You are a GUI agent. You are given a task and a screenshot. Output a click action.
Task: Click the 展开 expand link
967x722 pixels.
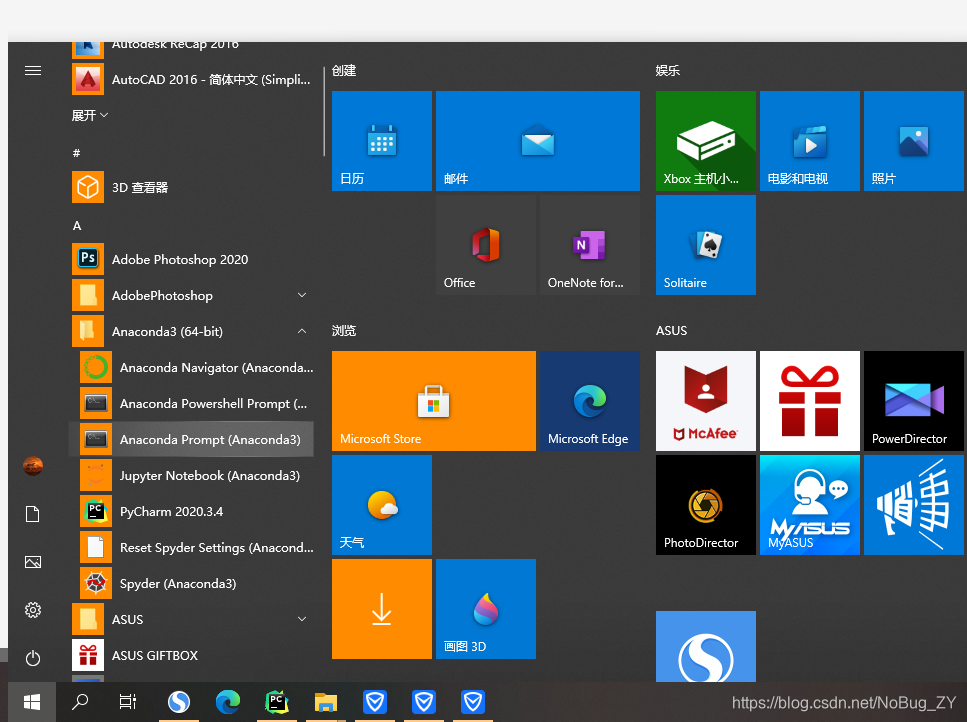click(90, 115)
